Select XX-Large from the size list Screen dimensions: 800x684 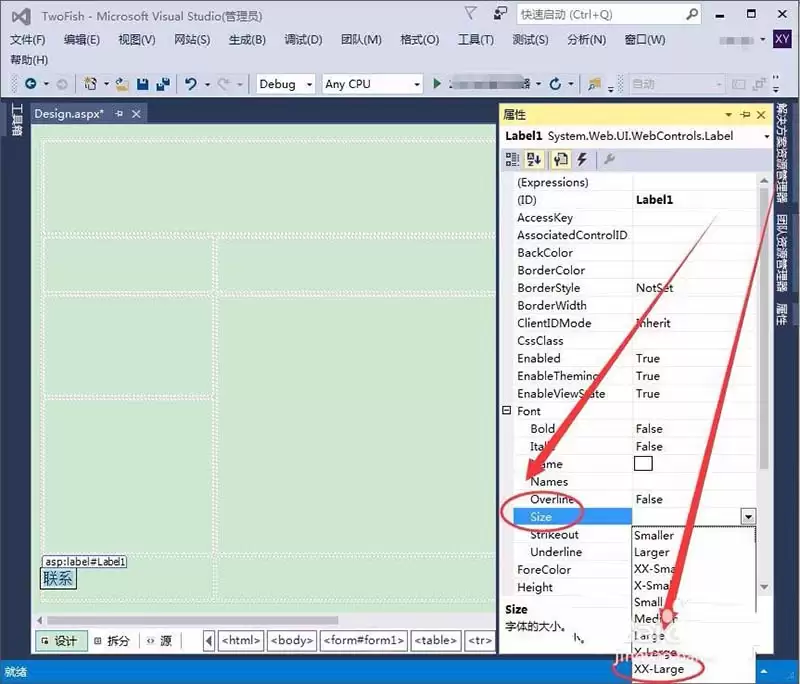662,669
